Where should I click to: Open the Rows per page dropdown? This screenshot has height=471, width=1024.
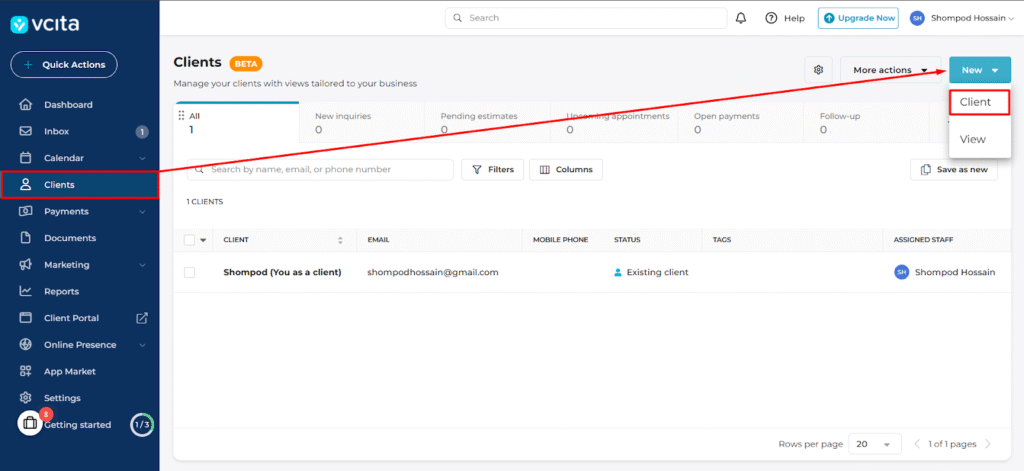coord(873,444)
